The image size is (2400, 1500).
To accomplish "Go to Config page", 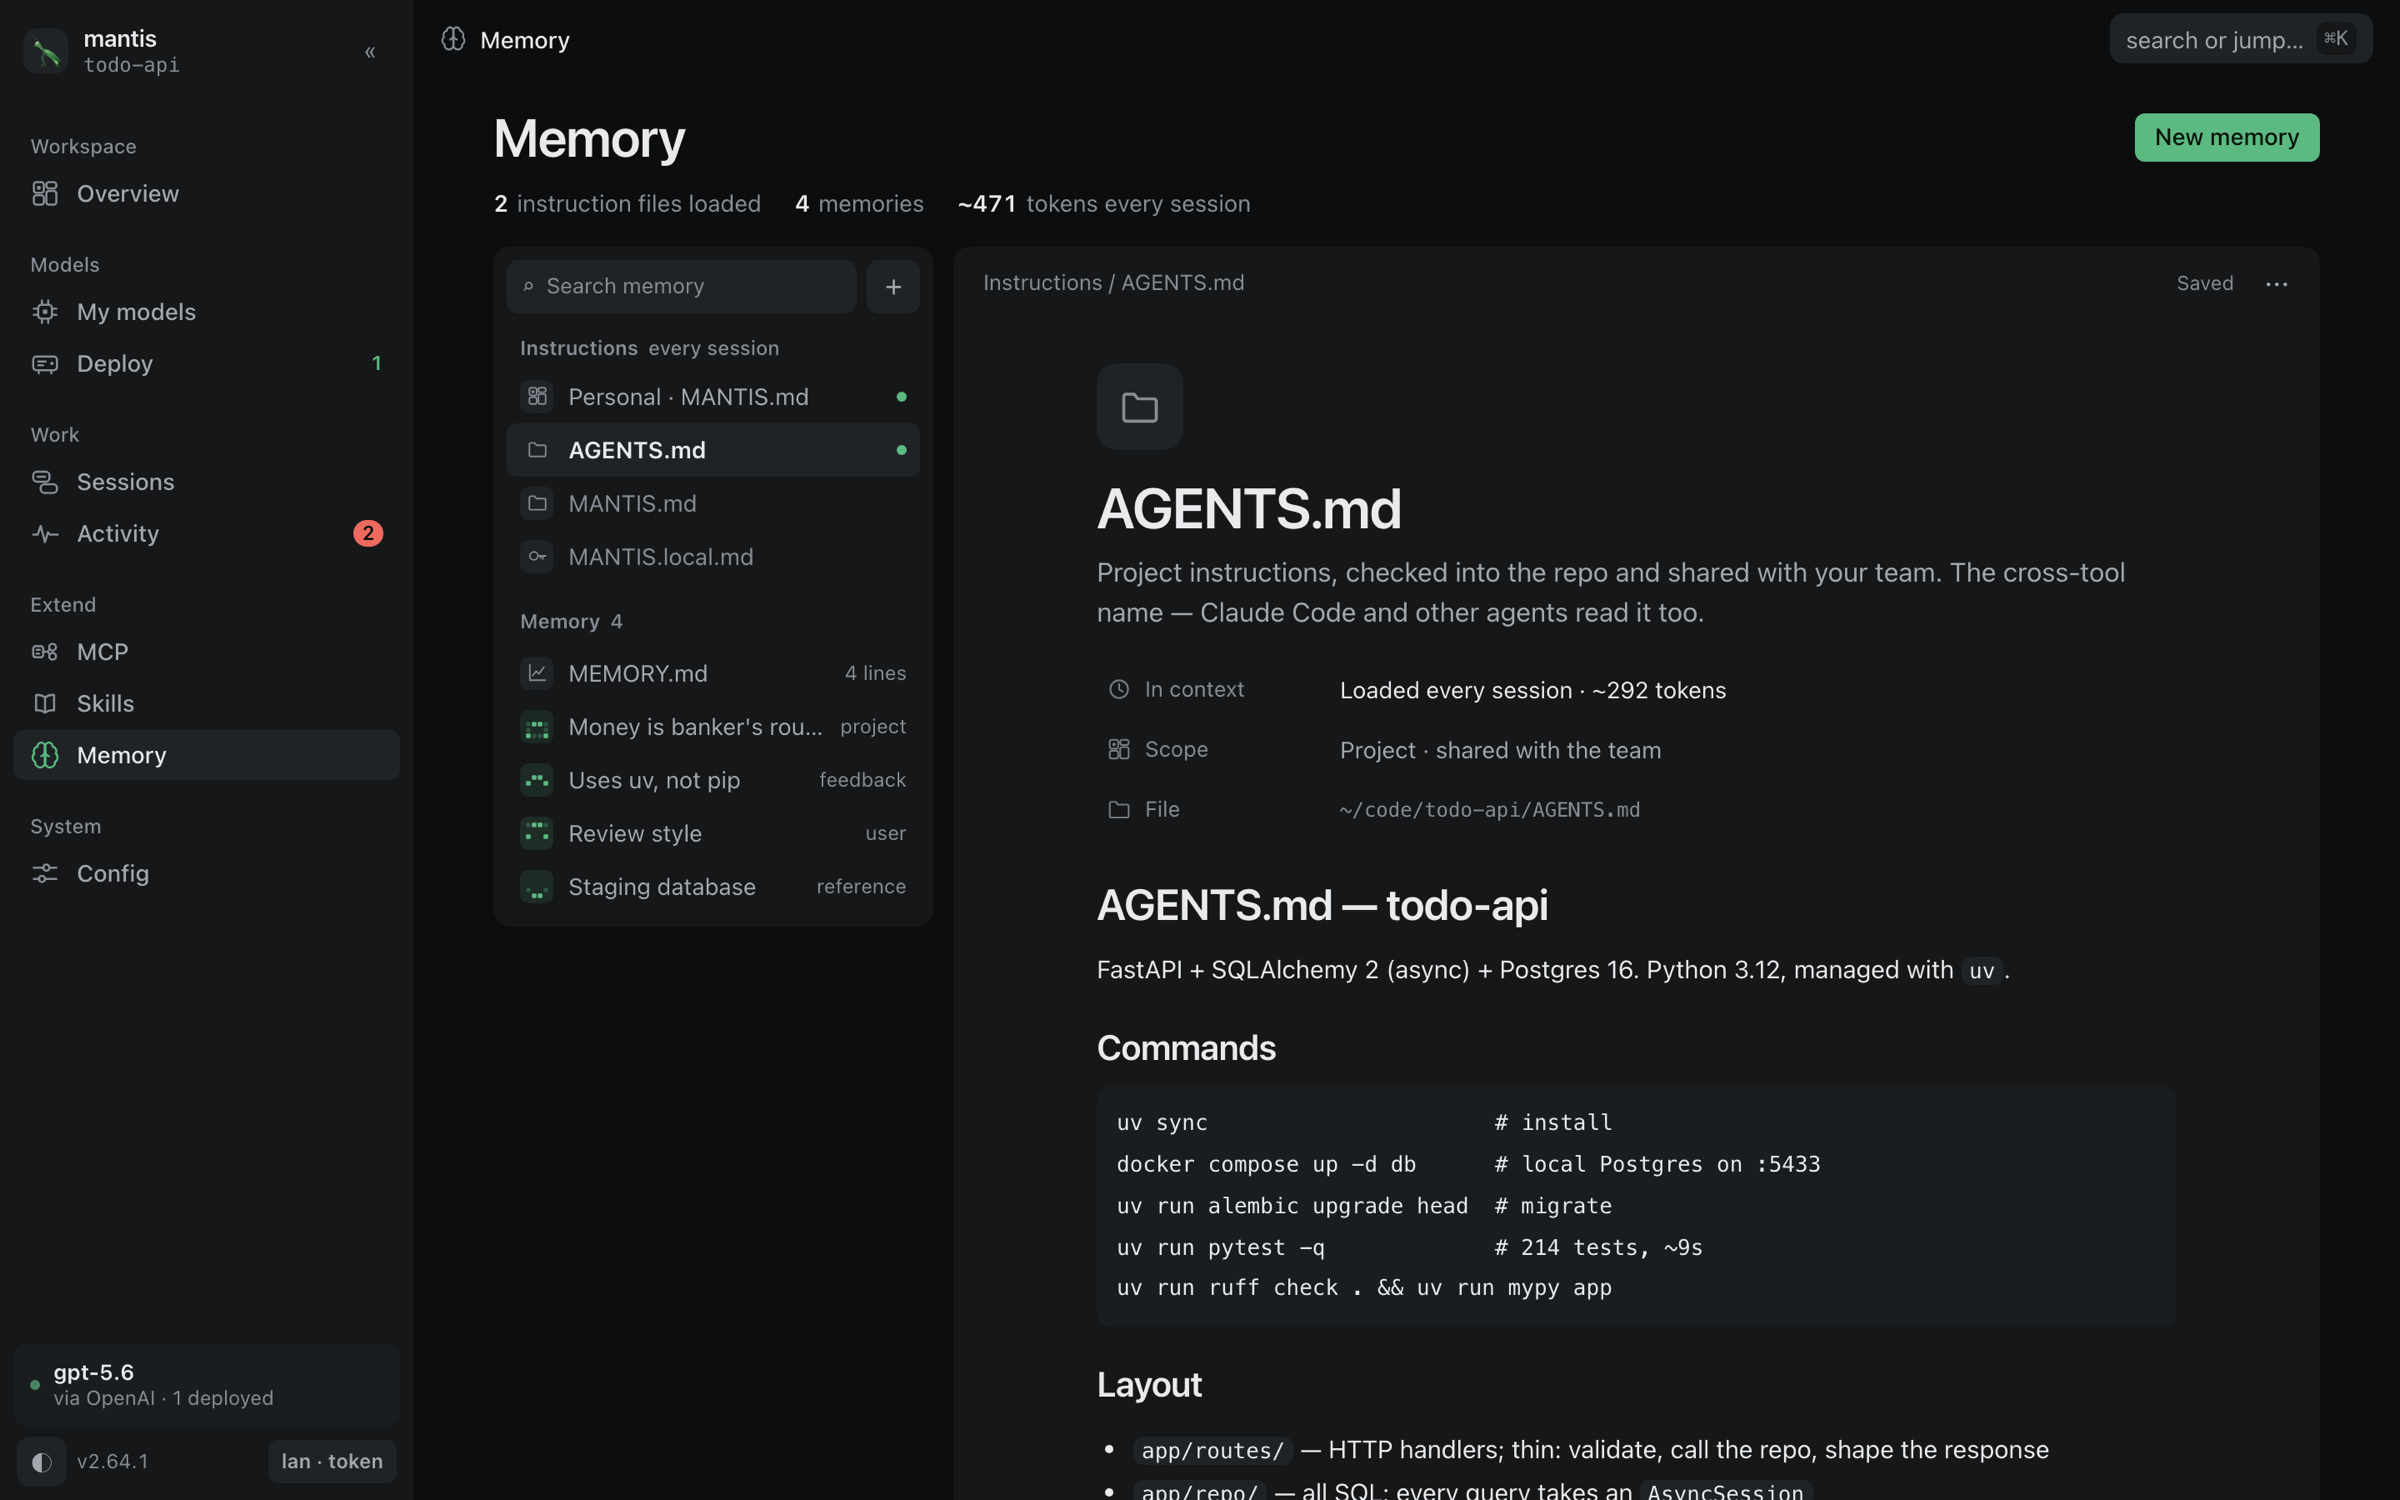I will pyautogui.click(x=207, y=874).
